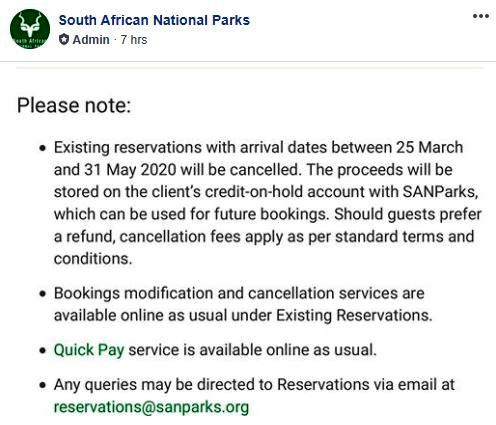Open the post via the 7 hrs timestamp

(x=134, y=40)
